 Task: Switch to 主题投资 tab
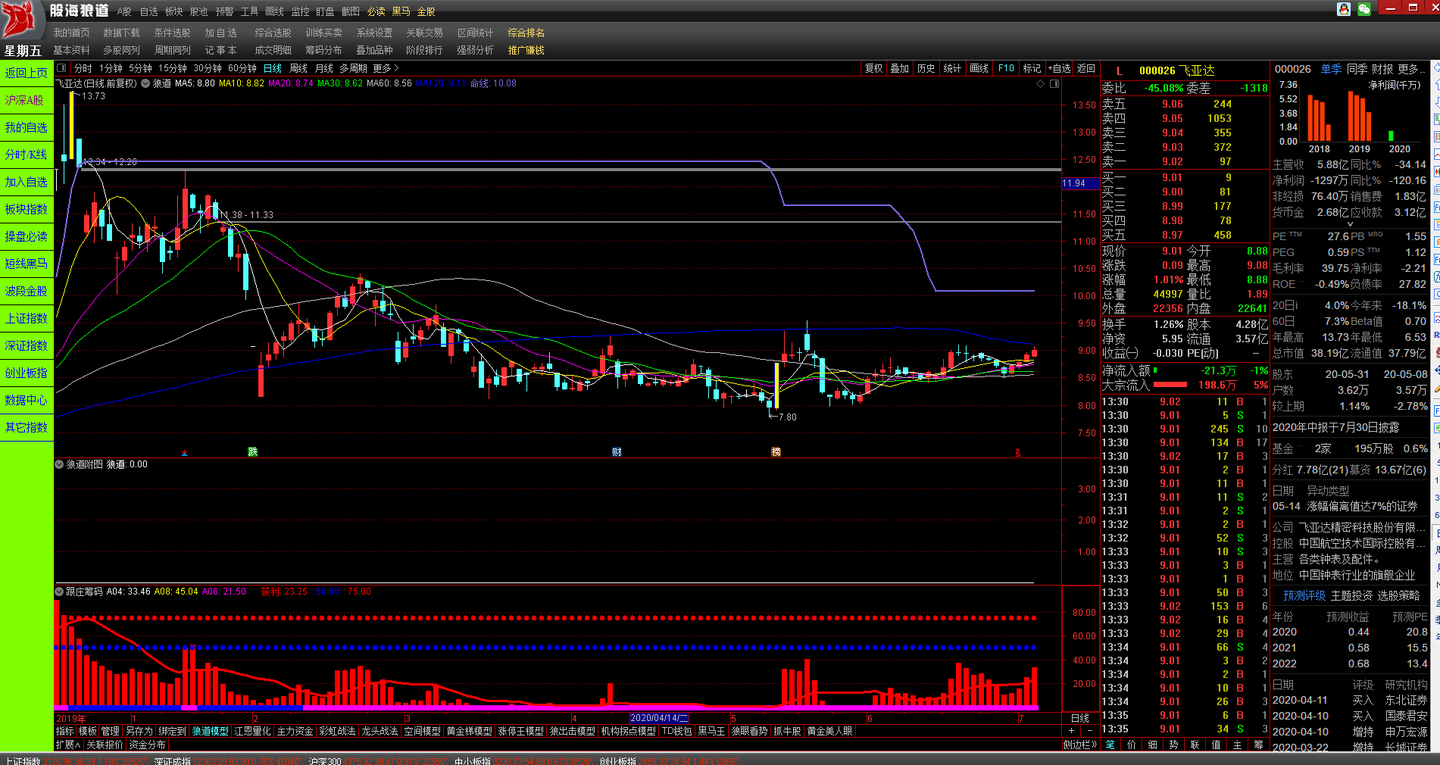[x=1351, y=595]
